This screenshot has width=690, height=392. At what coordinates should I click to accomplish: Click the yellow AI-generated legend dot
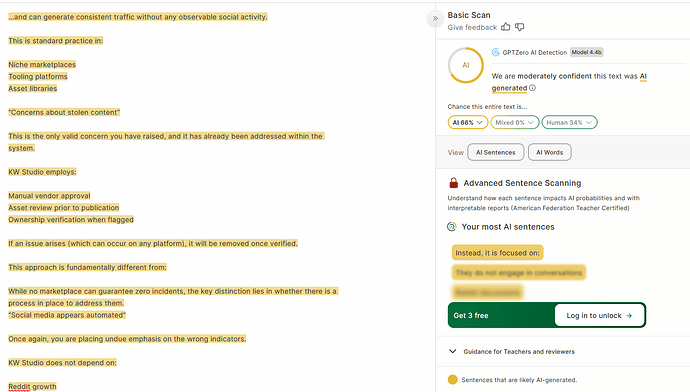(x=452, y=380)
